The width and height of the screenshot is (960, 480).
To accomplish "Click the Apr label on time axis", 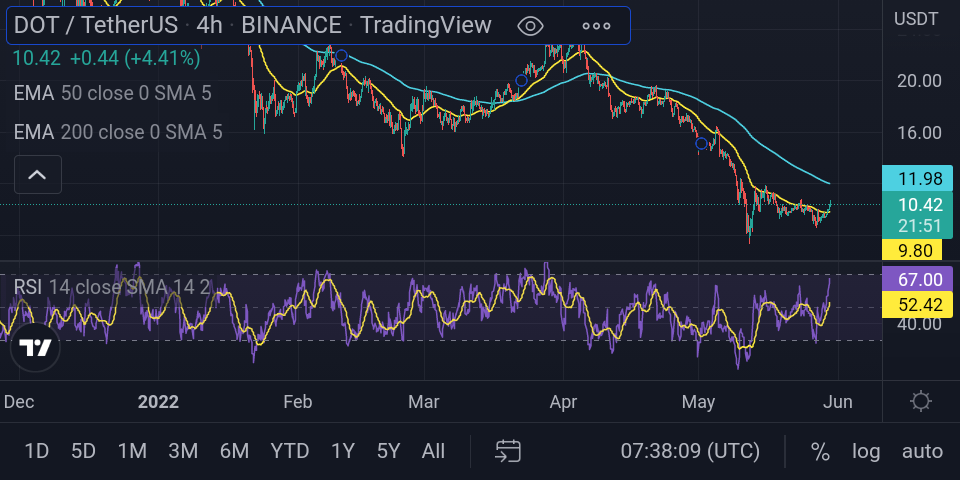I will [x=563, y=402].
